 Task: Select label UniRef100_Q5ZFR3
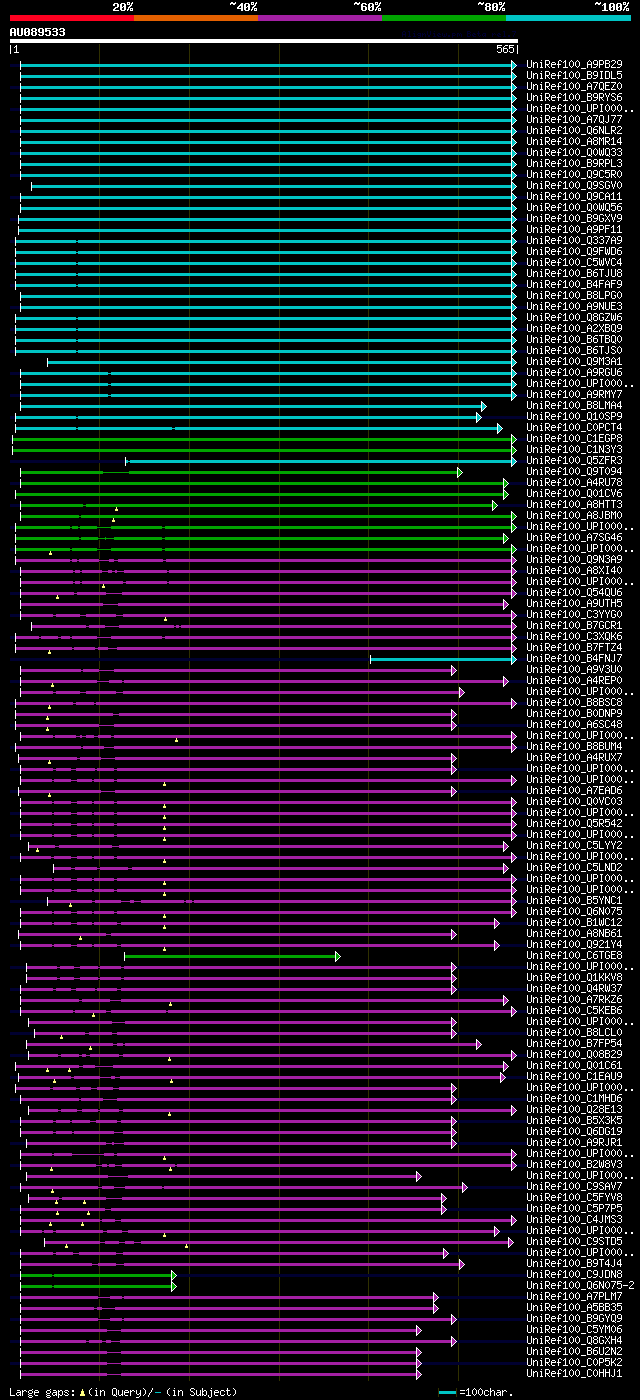point(574,460)
